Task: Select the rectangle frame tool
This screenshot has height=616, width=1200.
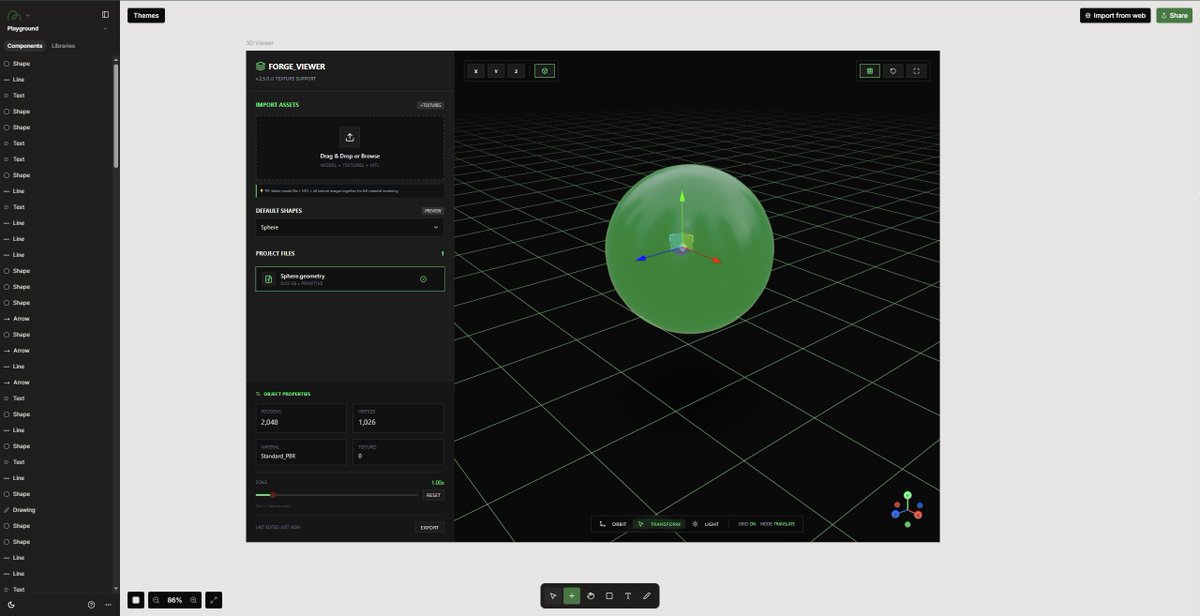Action: (609, 596)
